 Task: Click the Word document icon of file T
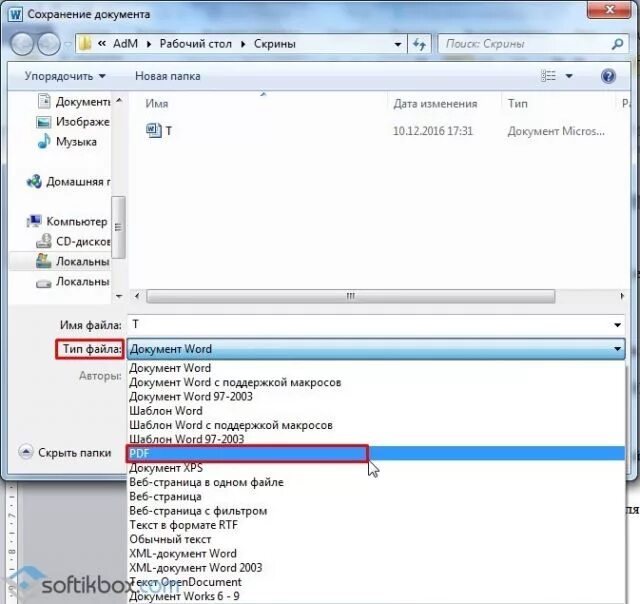(153, 131)
